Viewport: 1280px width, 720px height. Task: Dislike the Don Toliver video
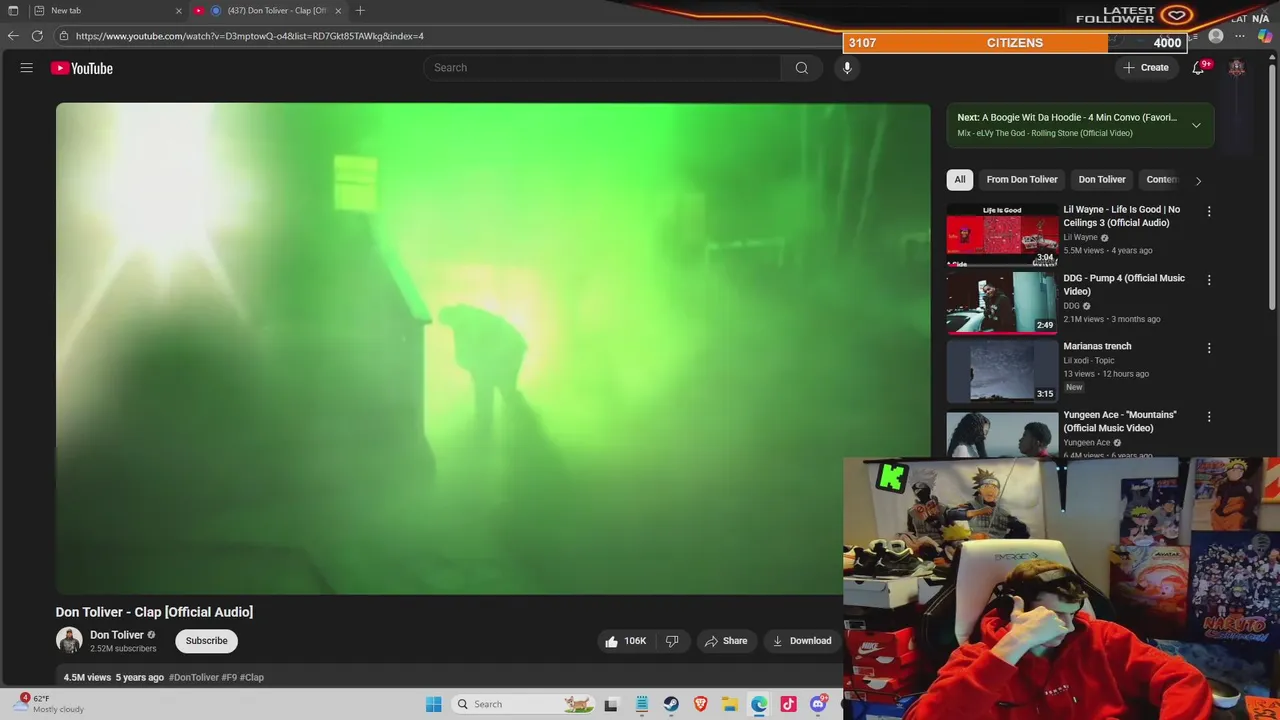(672, 641)
